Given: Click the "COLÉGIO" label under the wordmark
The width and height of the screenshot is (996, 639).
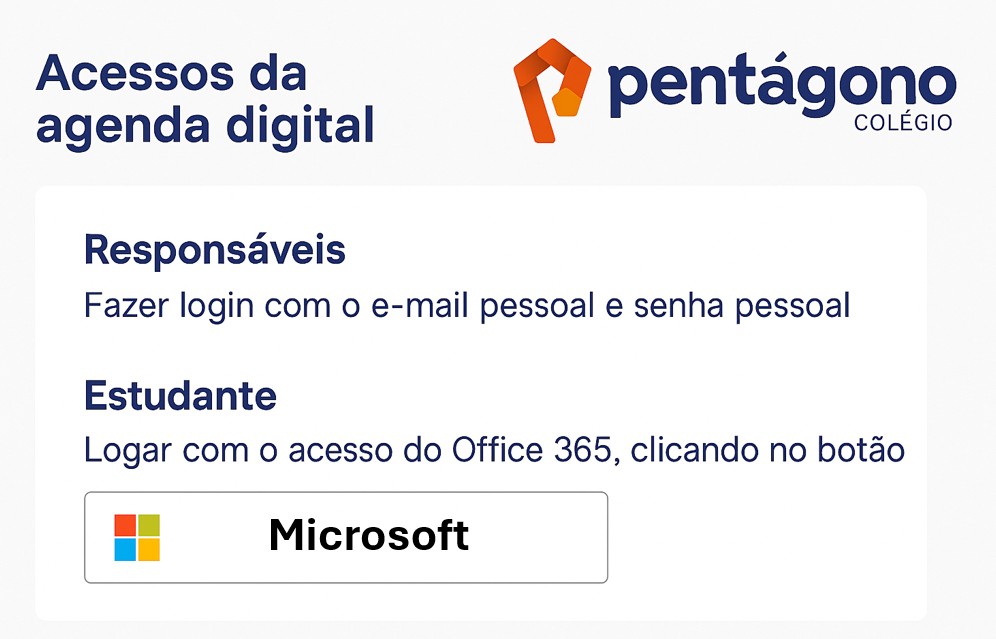Looking at the screenshot, I should coord(903,124).
